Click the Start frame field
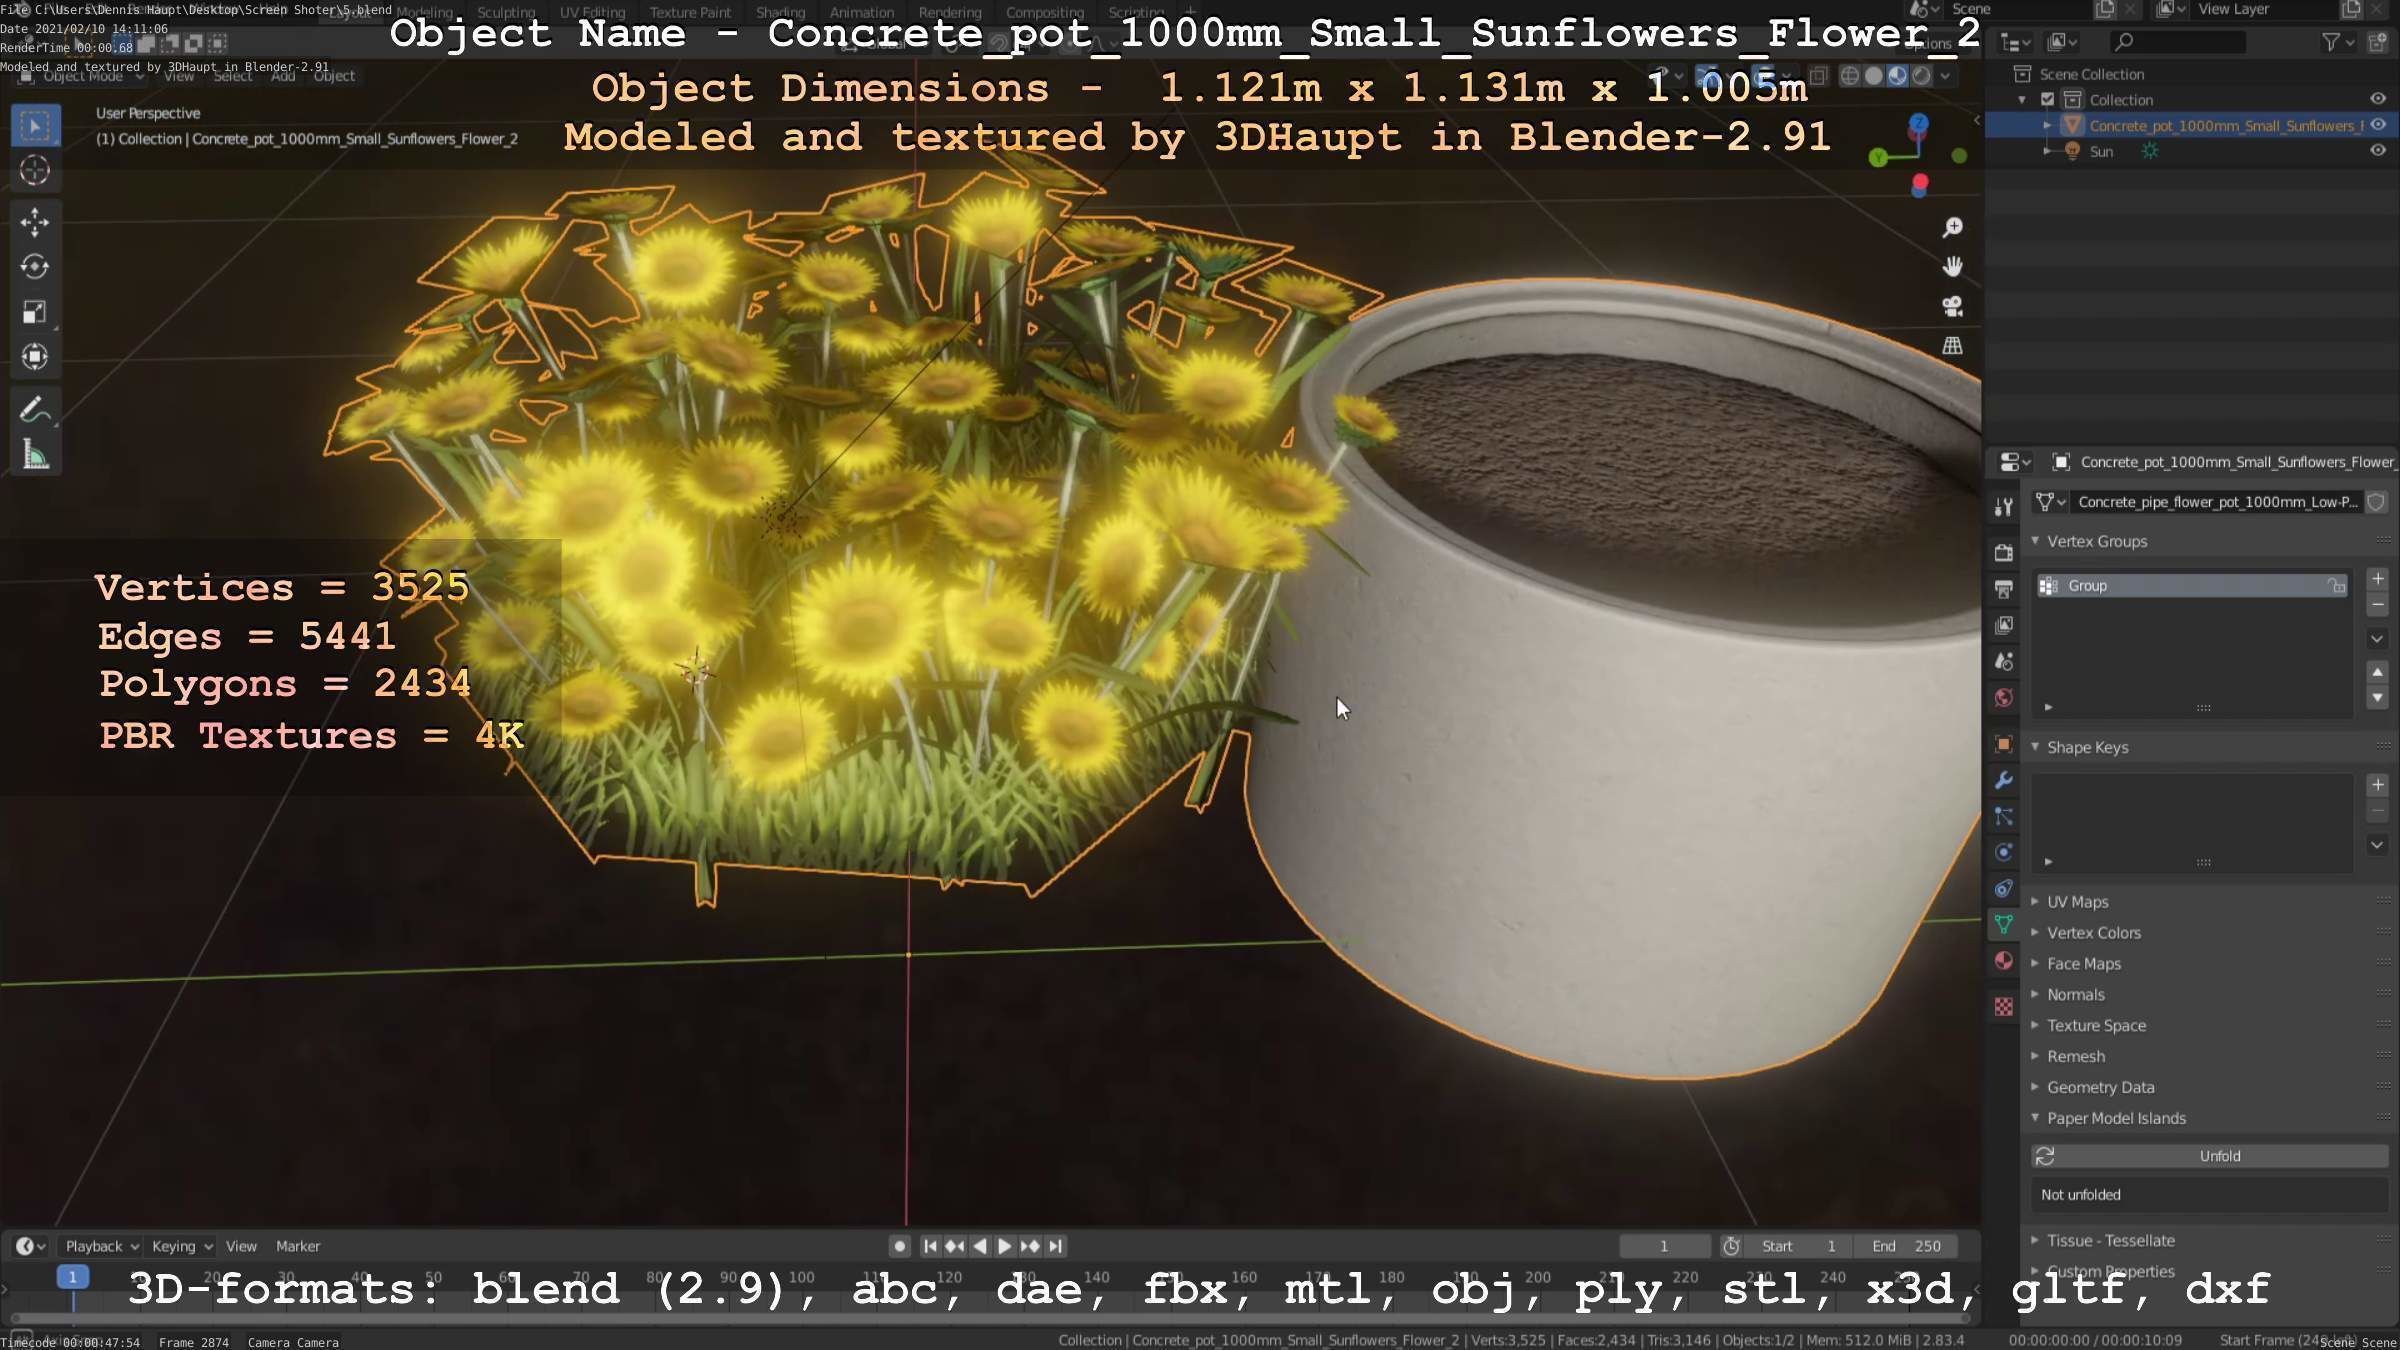This screenshot has height=1350, width=2400. pyautogui.click(x=1800, y=1246)
